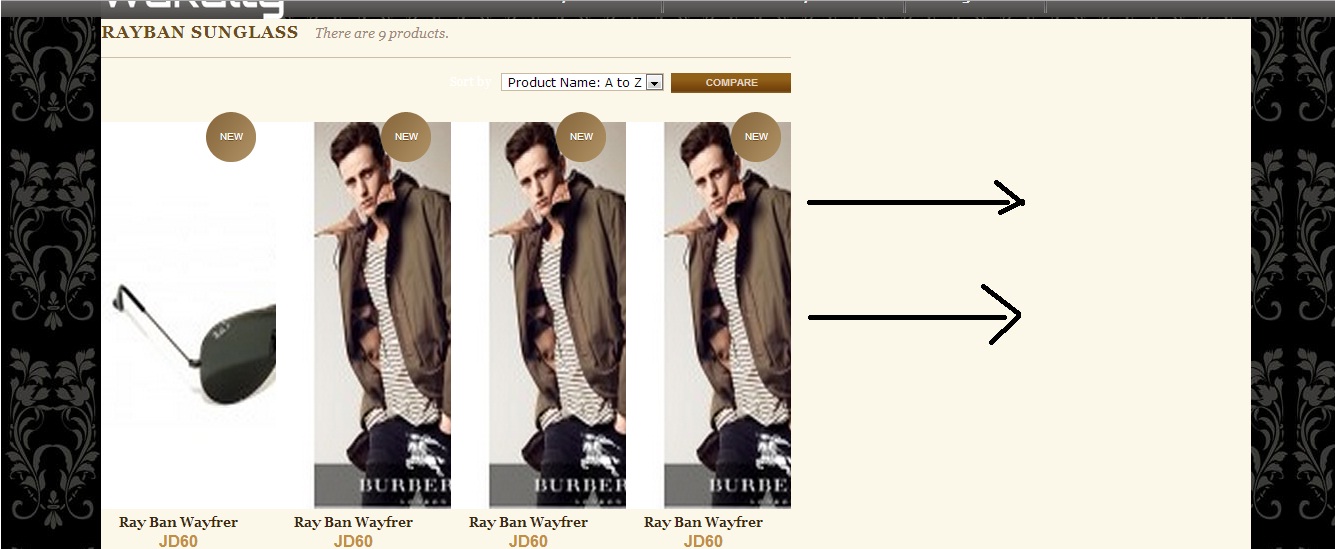The width and height of the screenshot is (1335, 549).
Task: Open the aviator sunglasses product image
Action: [x=190, y=315]
